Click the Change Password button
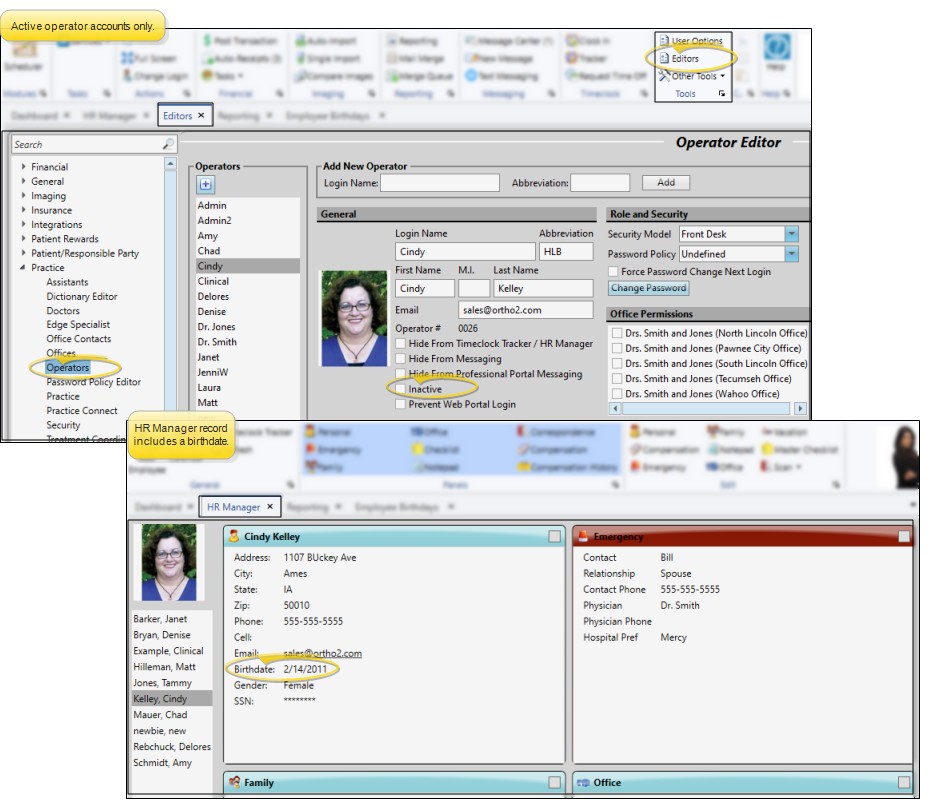Viewport: 930px width, 810px height. pyautogui.click(x=648, y=288)
